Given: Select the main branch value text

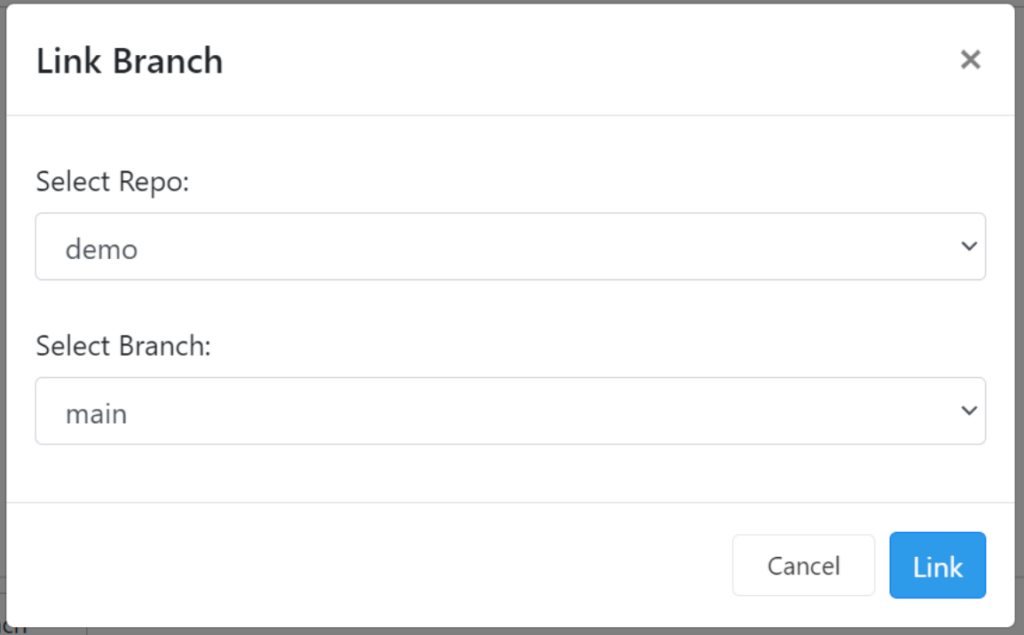Looking at the screenshot, I should pos(96,414).
